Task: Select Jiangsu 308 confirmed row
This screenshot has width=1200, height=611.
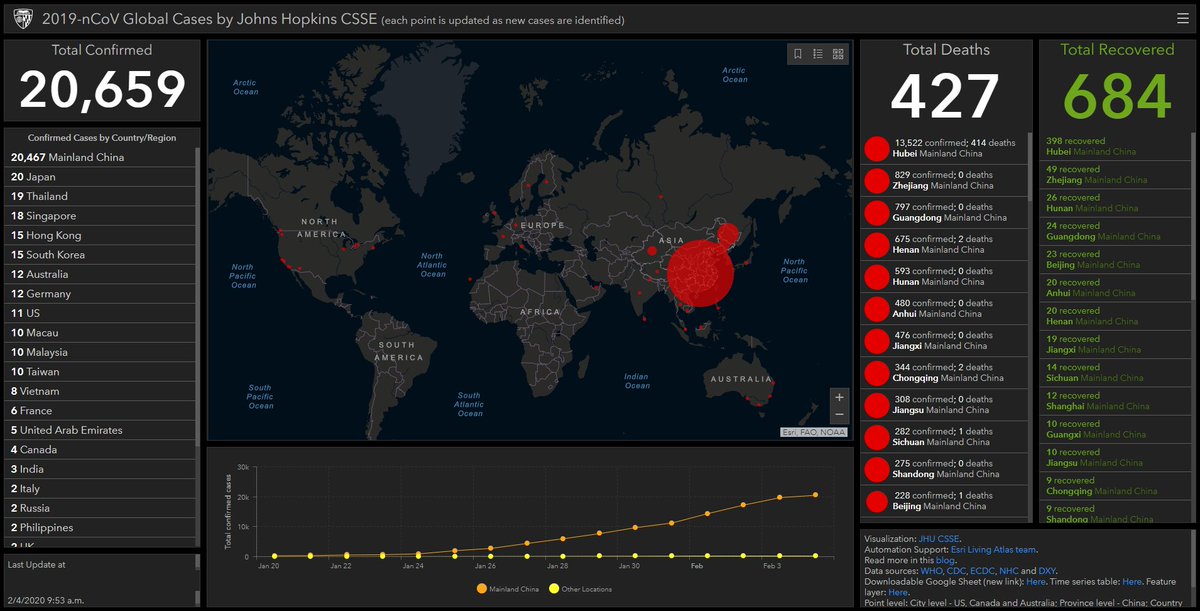Action: coord(943,404)
